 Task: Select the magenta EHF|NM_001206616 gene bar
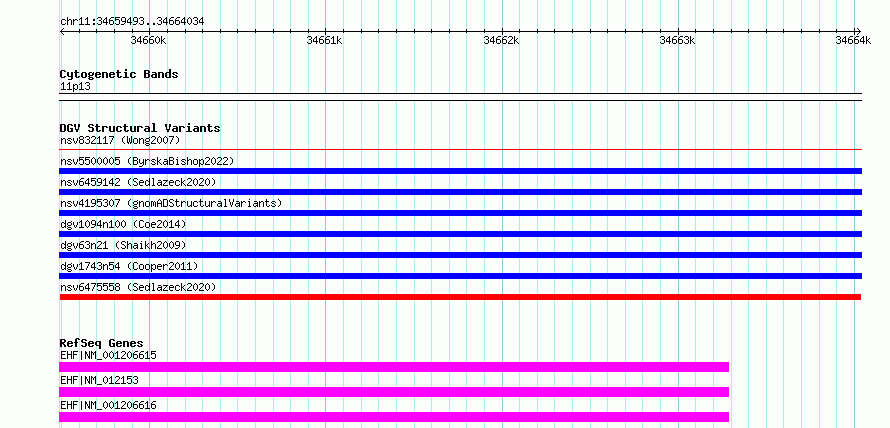click(394, 417)
